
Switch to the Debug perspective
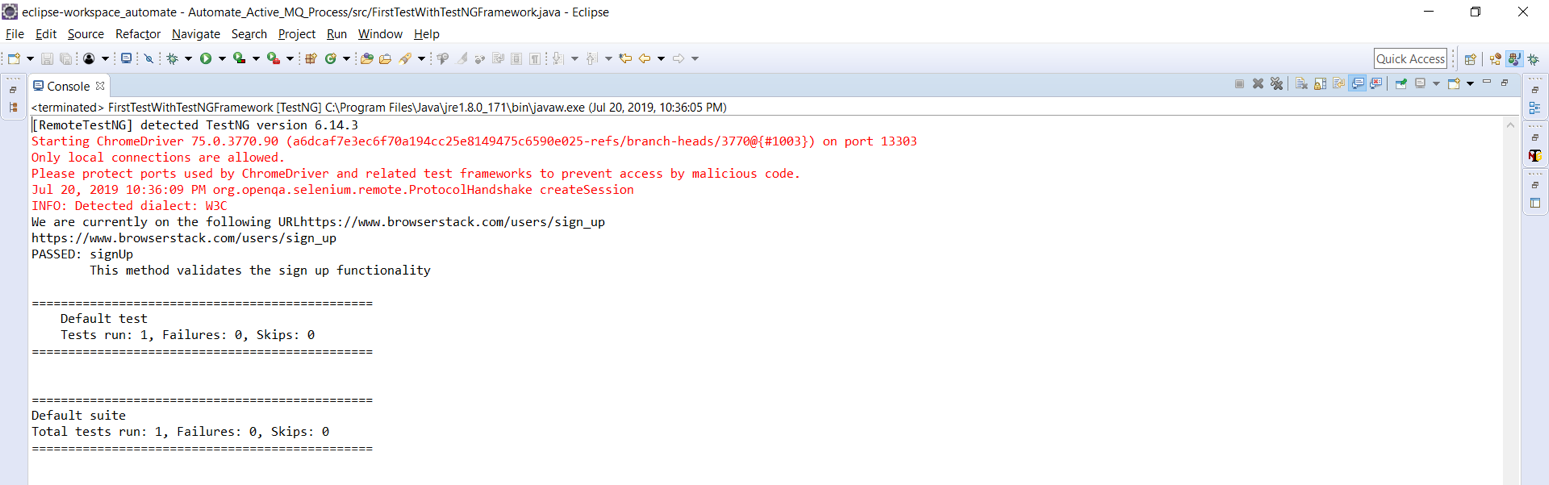[x=1532, y=59]
